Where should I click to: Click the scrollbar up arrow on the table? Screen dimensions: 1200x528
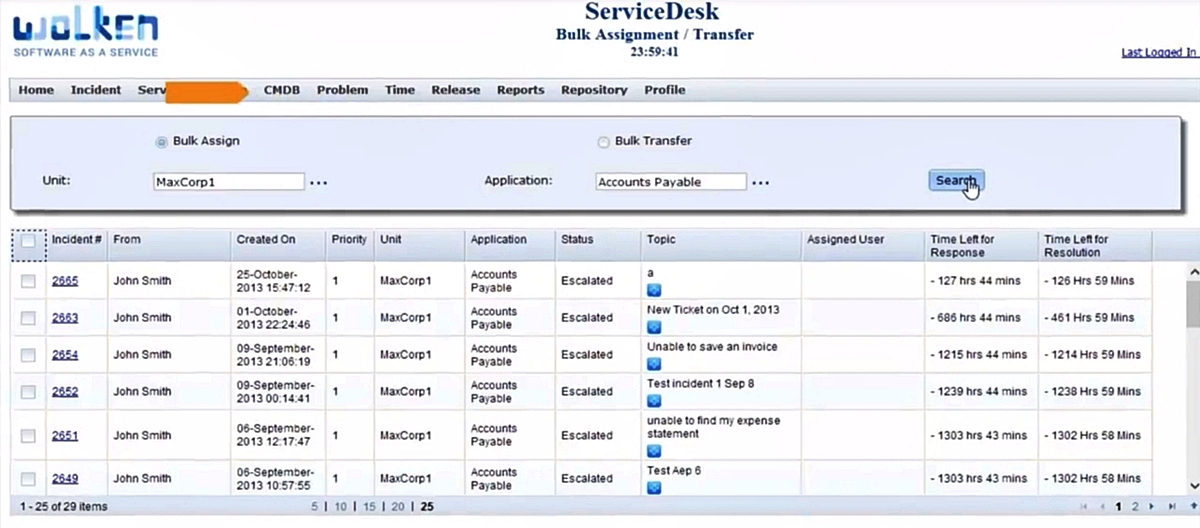point(1192,272)
